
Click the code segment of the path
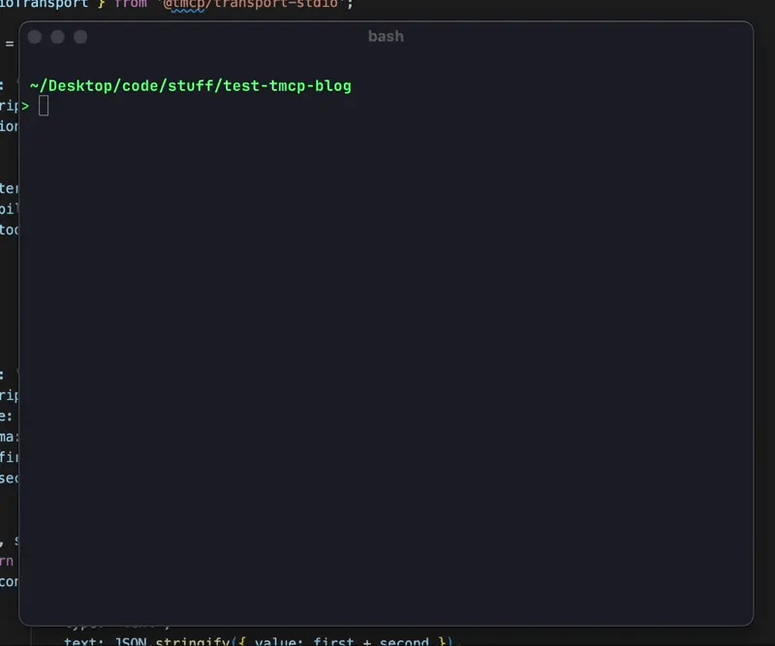[x=139, y=85]
